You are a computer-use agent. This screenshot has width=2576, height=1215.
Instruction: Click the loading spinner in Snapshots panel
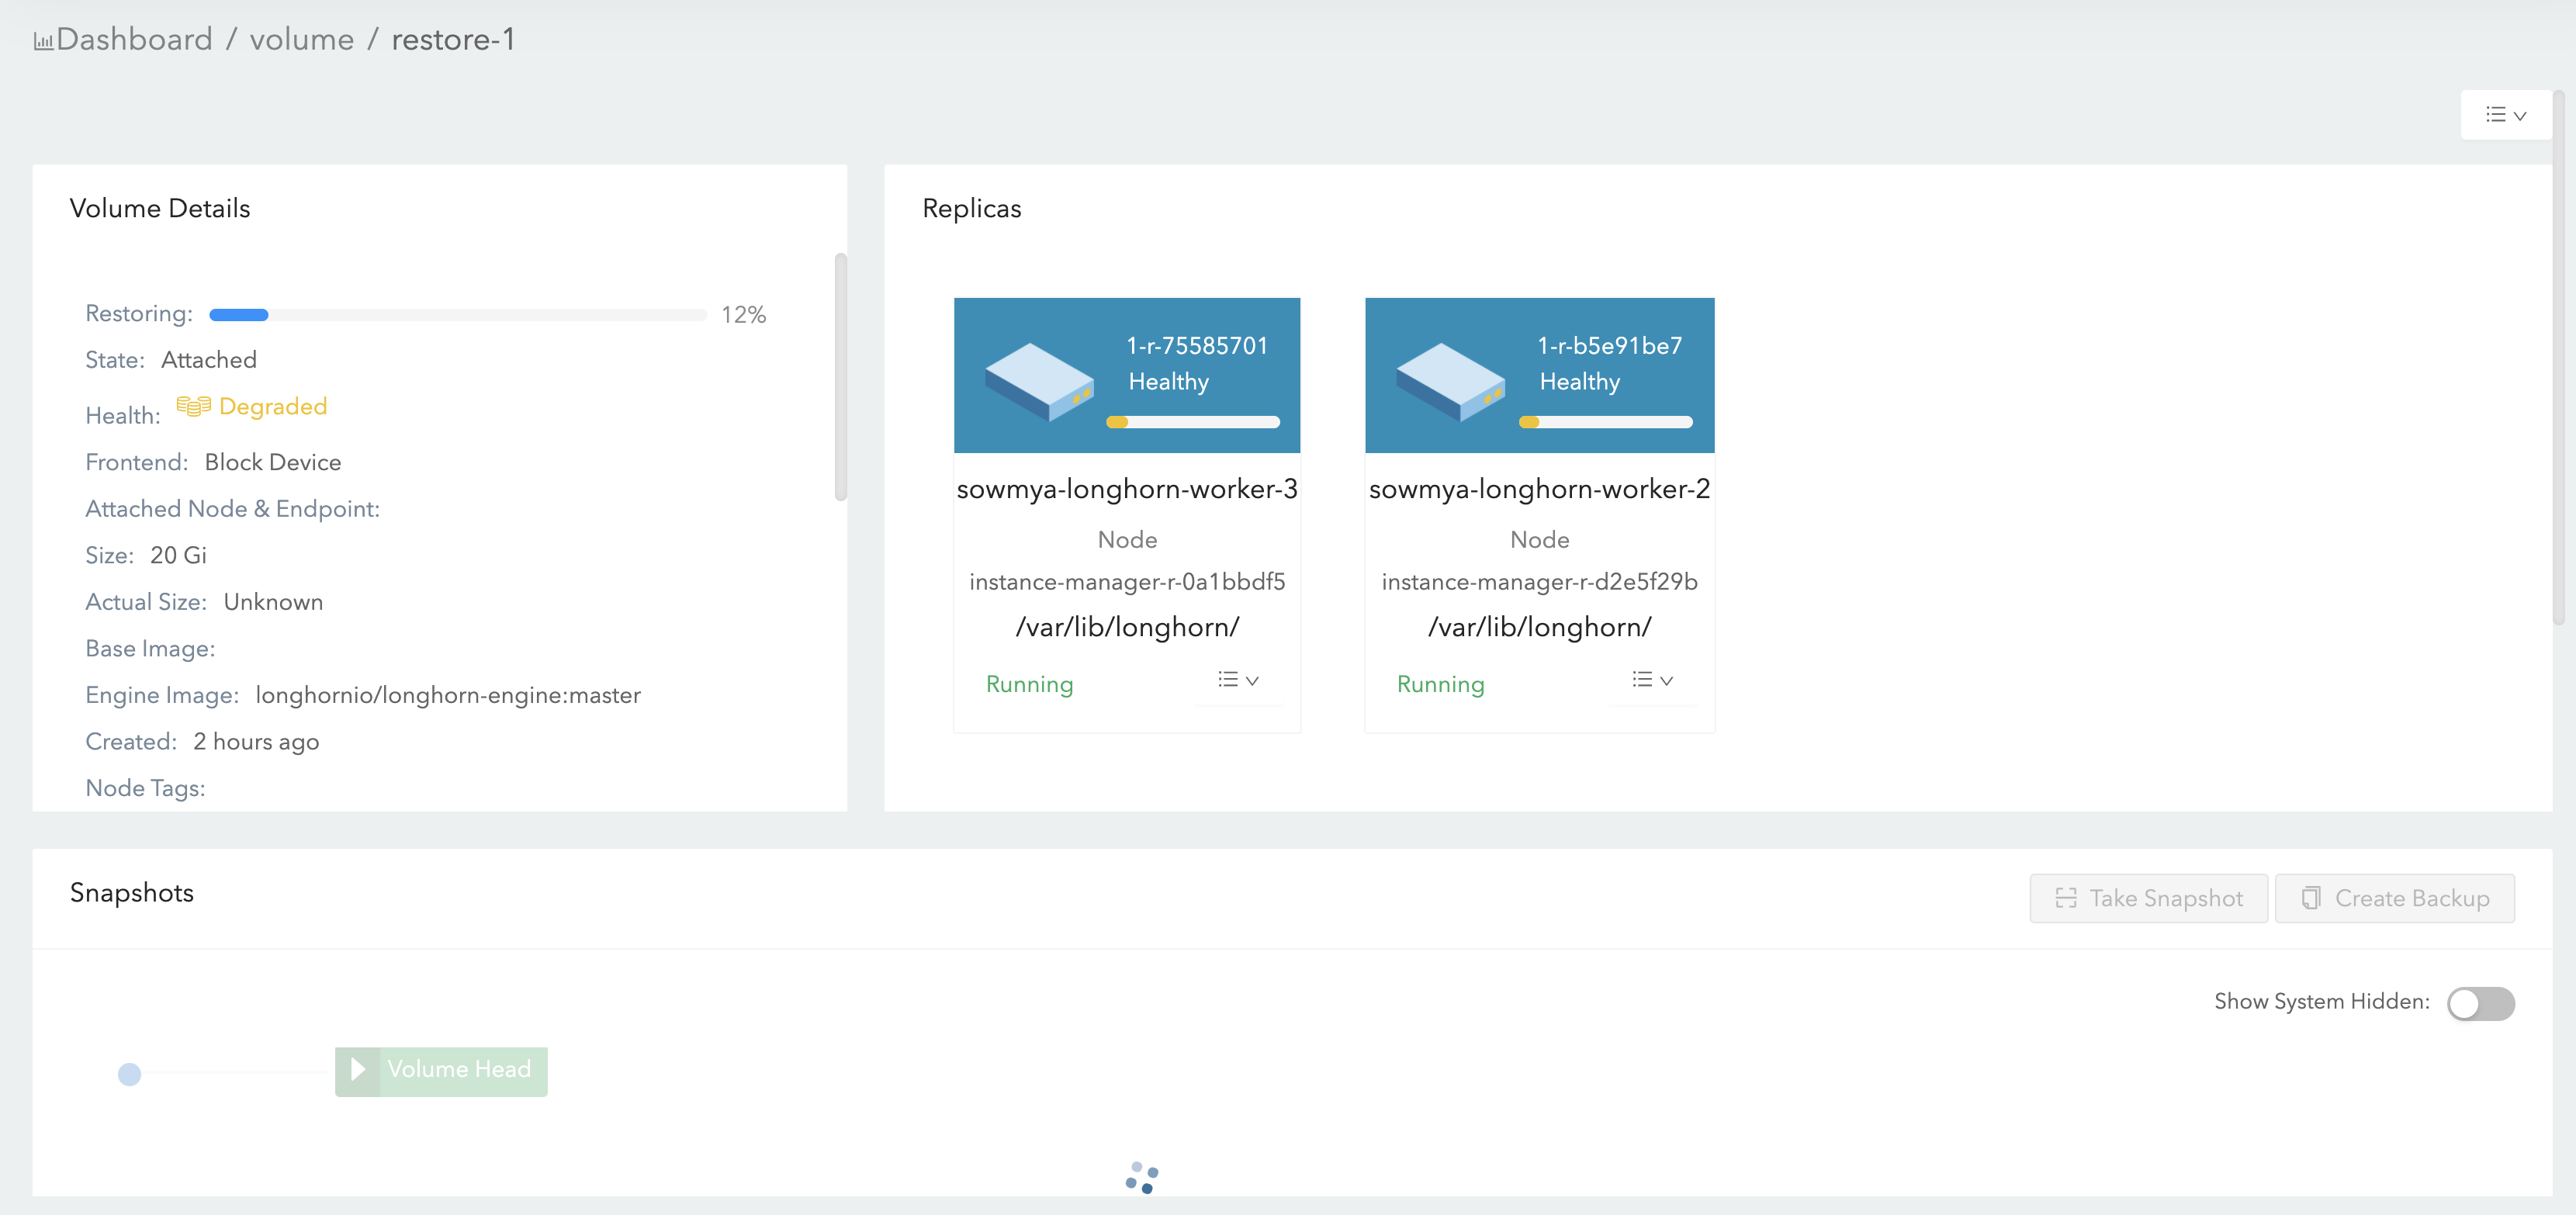(x=1141, y=1177)
